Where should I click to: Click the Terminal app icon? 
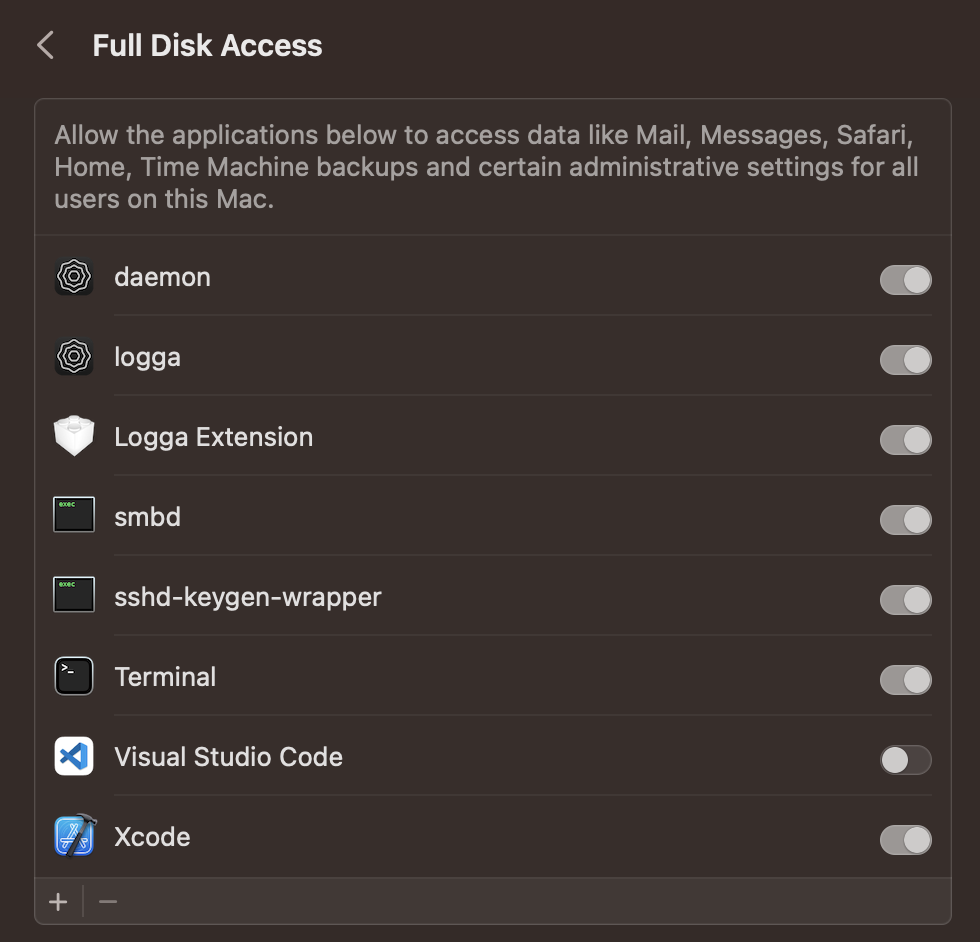73,676
